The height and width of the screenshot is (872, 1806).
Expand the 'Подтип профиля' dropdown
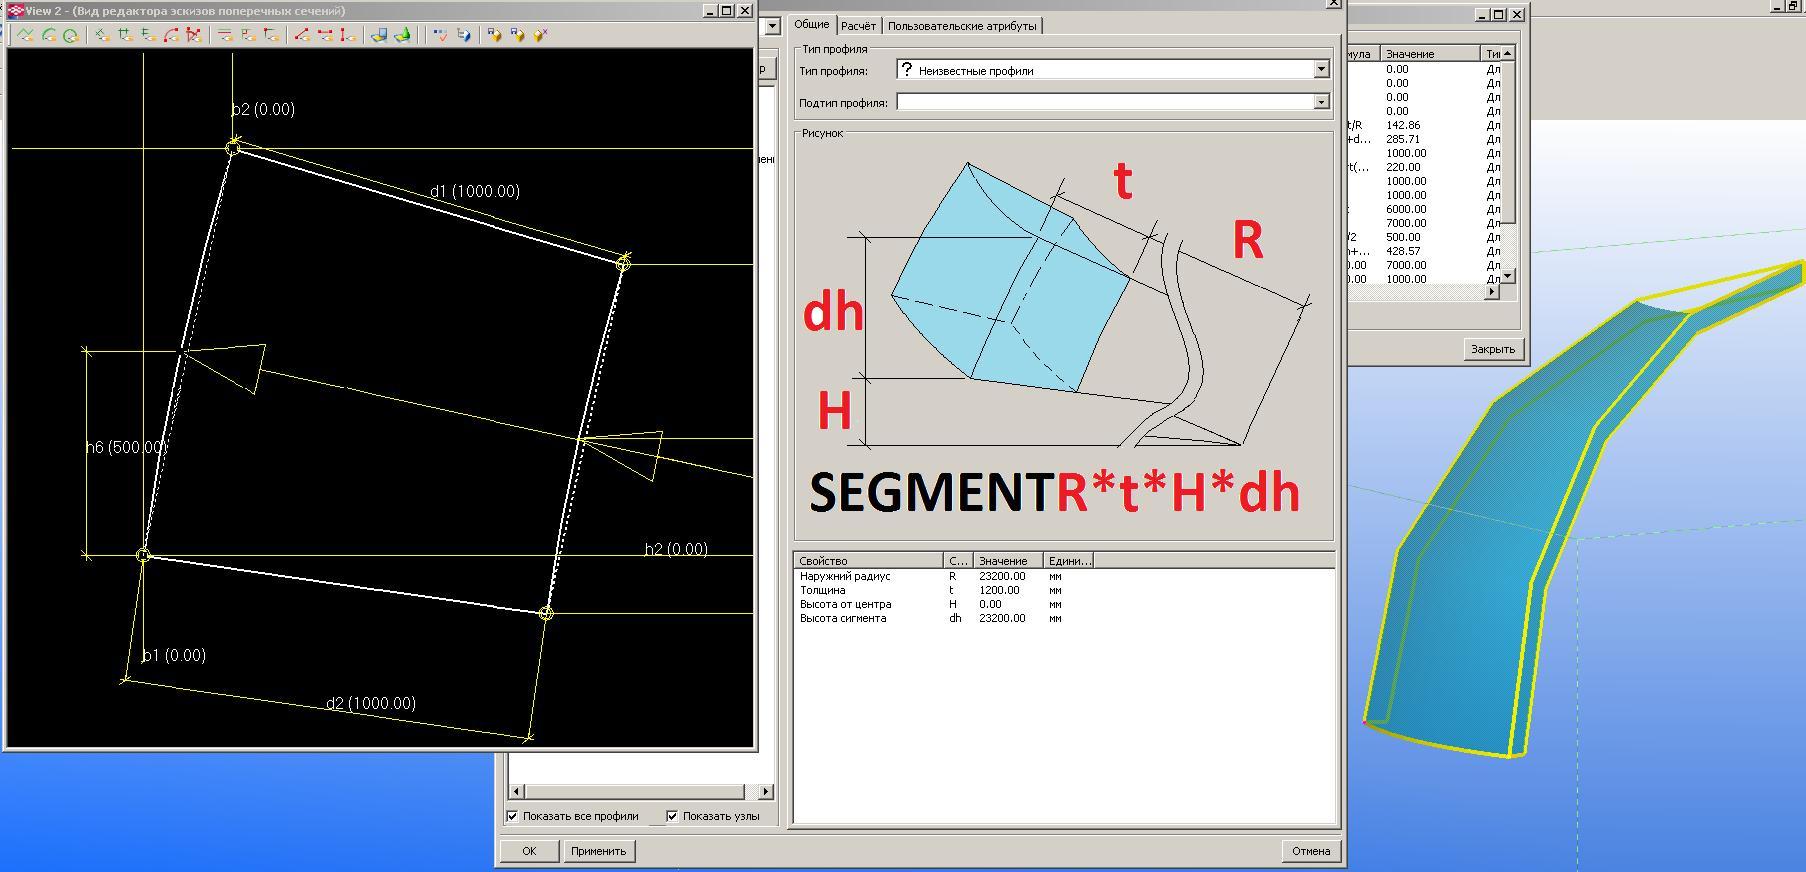[x=1321, y=102]
